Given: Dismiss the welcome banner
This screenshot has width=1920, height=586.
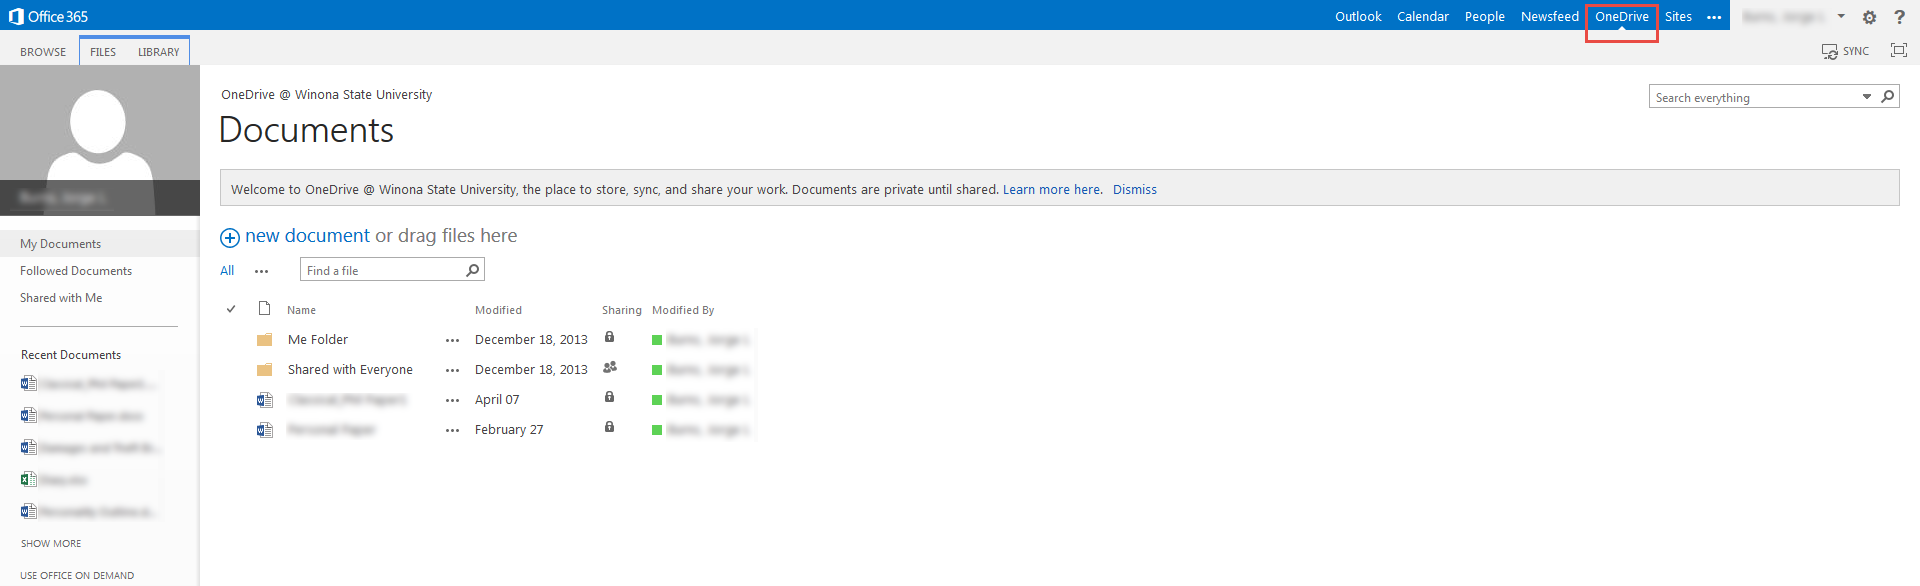Looking at the screenshot, I should pyautogui.click(x=1134, y=190).
